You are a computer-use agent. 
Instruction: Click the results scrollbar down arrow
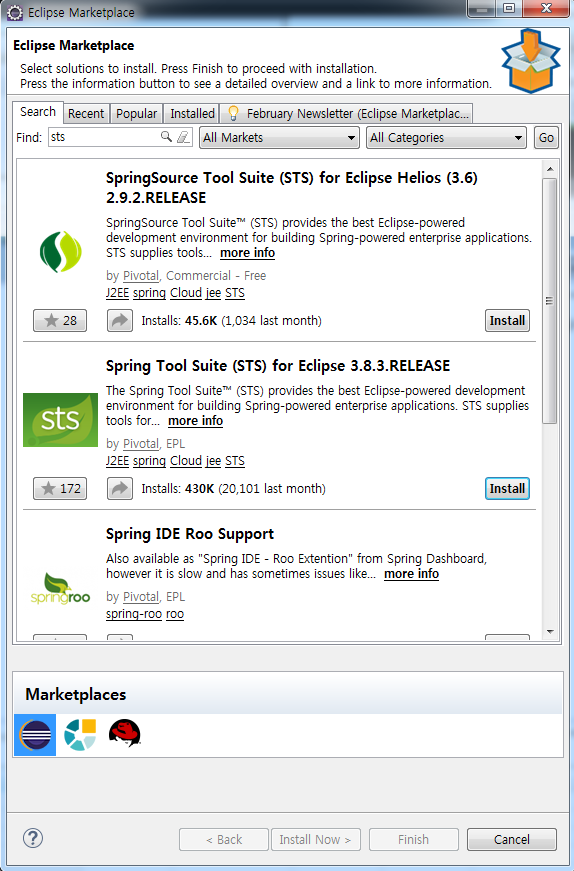(550, 632)
